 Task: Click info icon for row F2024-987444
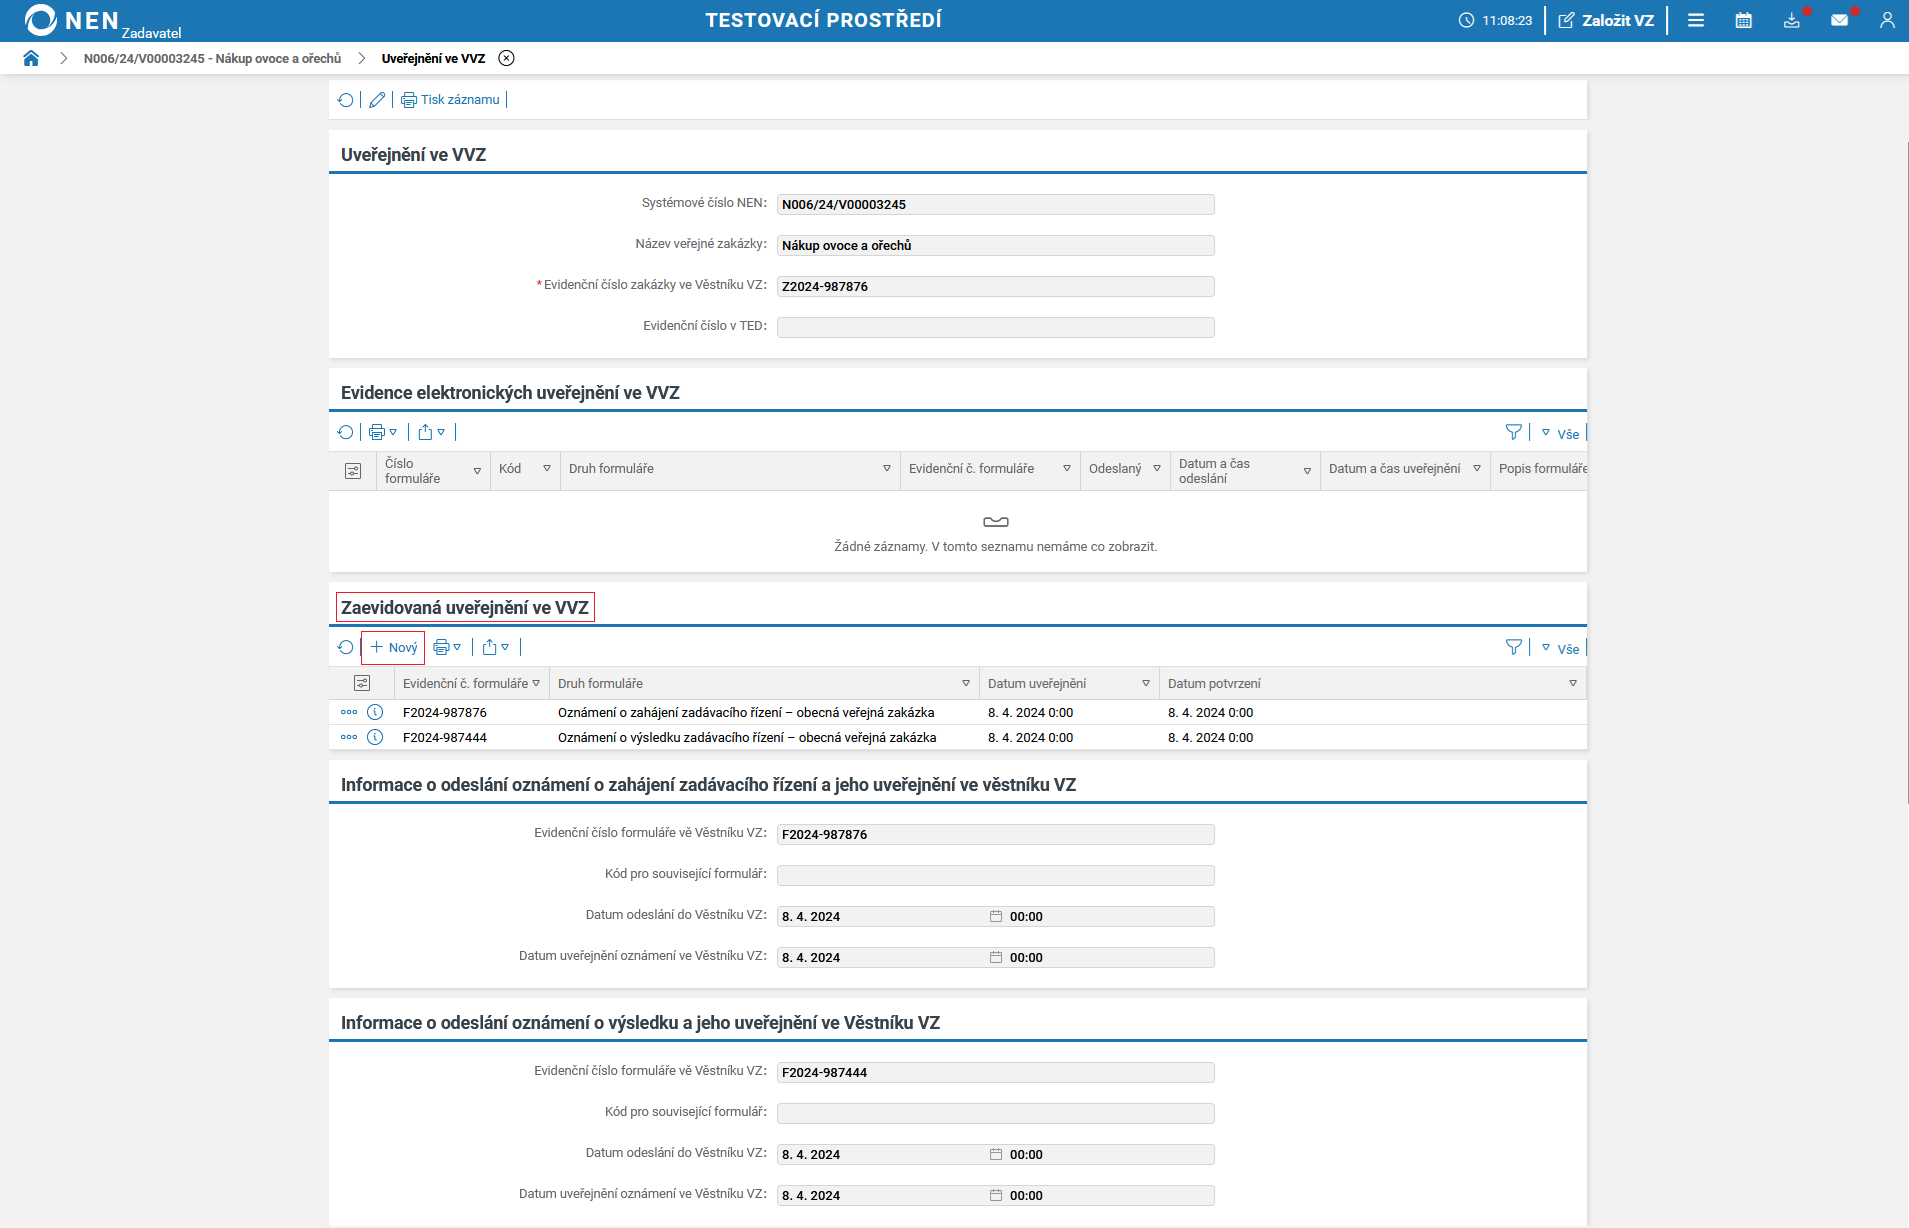point(375,737)
